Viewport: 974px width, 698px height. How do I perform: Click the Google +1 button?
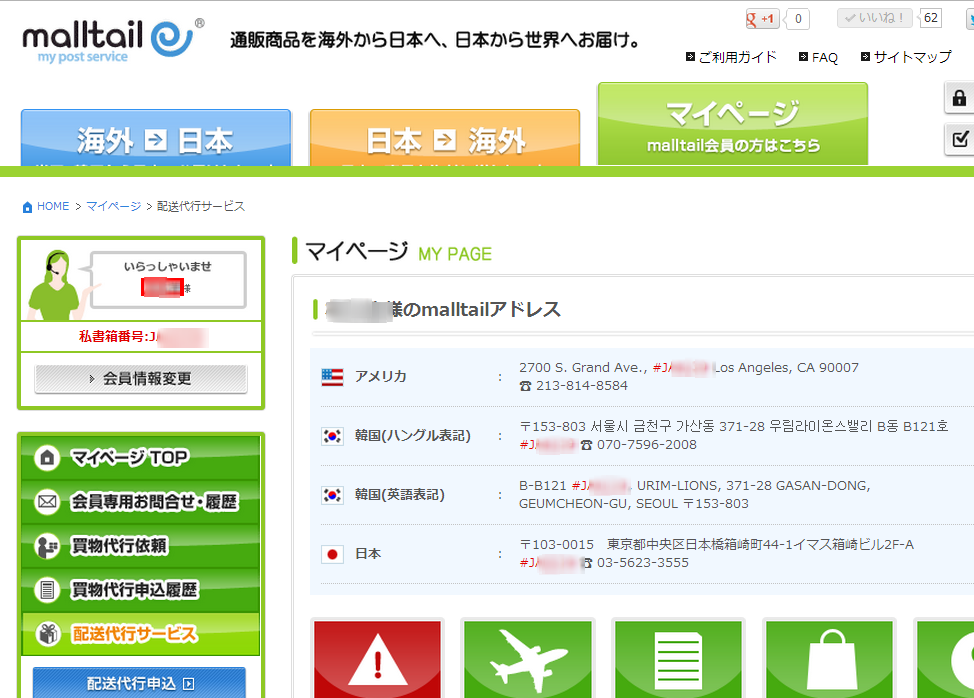(762, 19)
